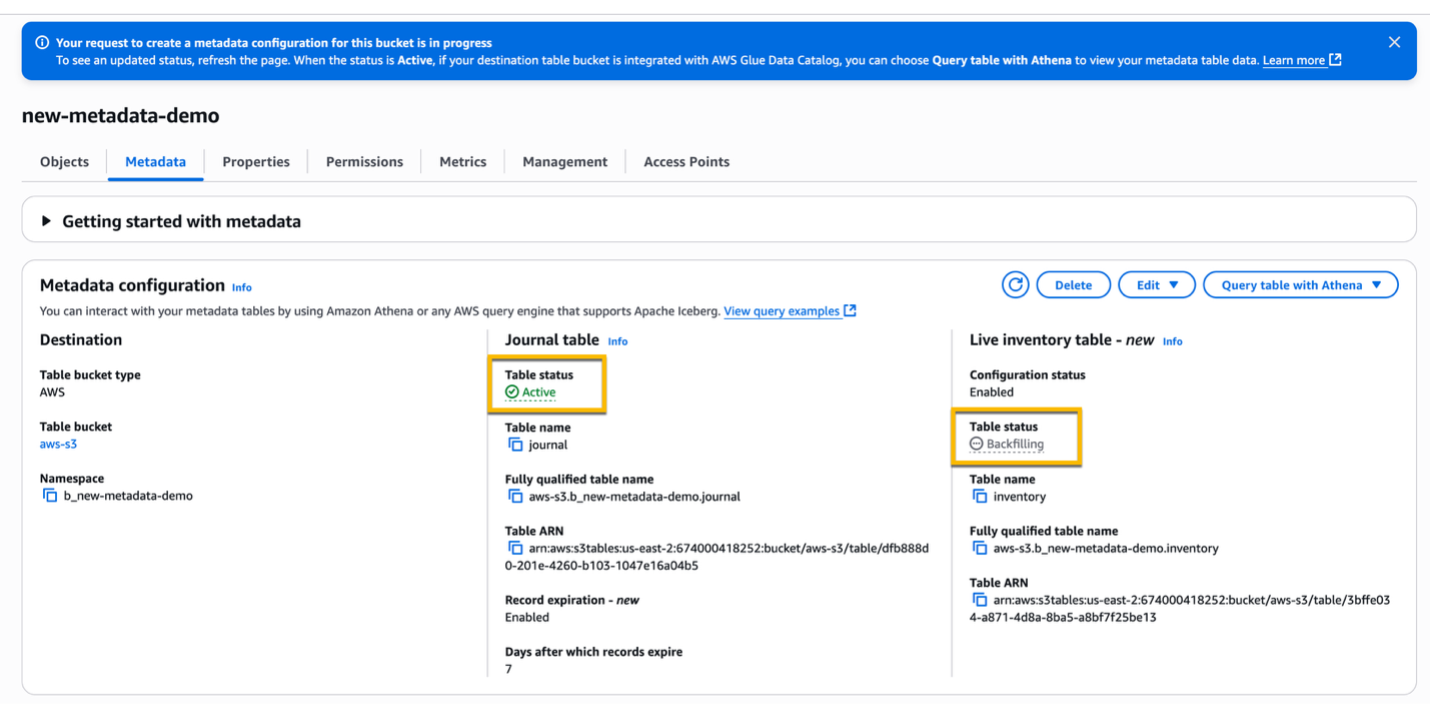The width and height of the screenshot is (1430, 708).
Task: Copy the journal Table ARN
Action: click(x=516, y=548)
